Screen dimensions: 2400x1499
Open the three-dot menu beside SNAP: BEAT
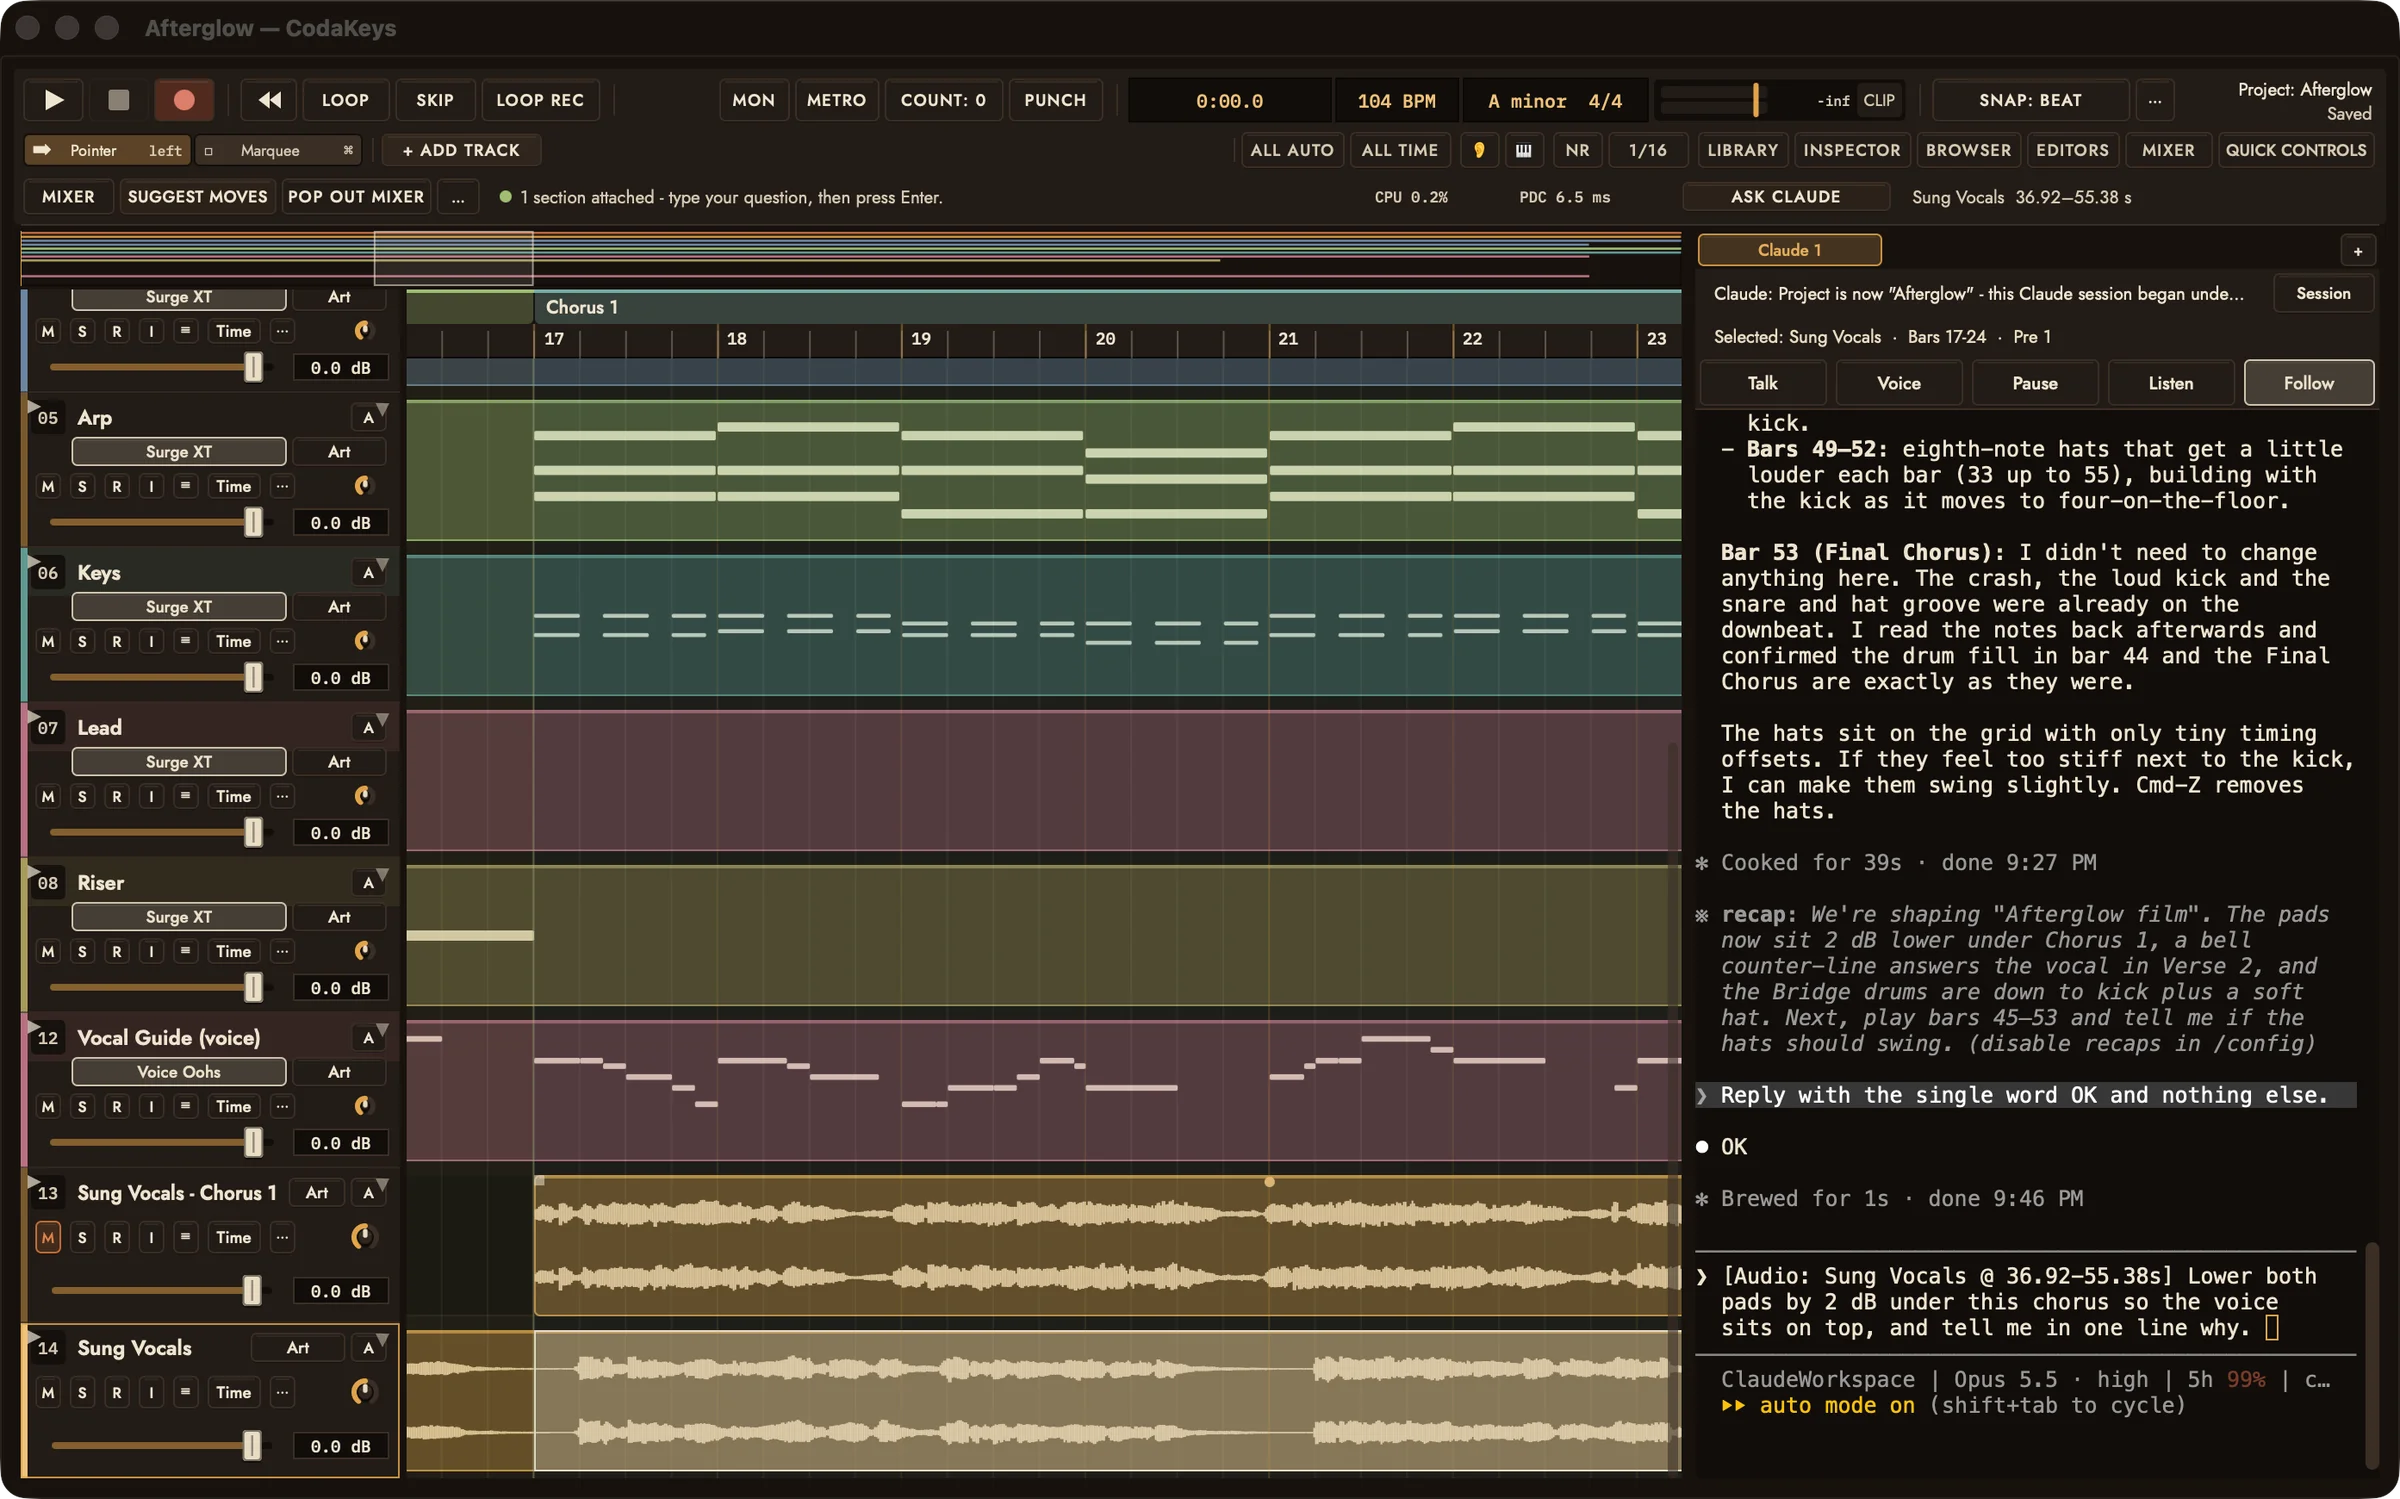tap(2155, 100)
